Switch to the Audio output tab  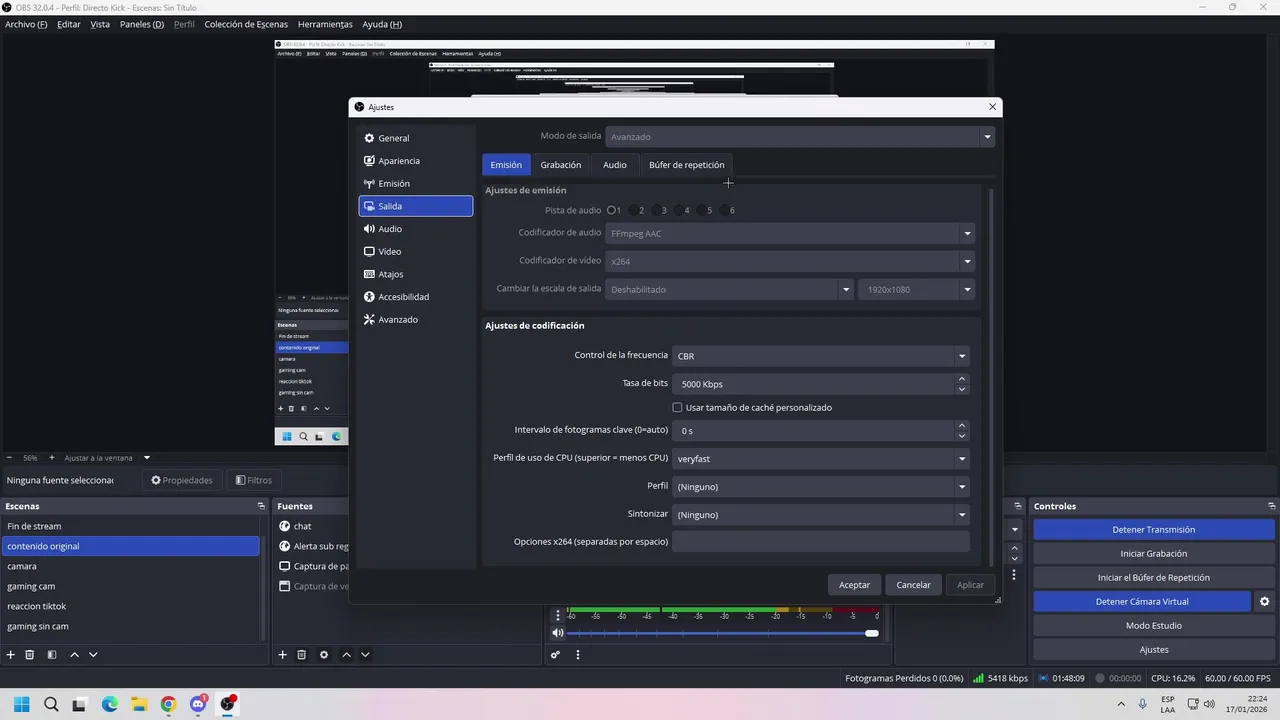coord(614,165)
